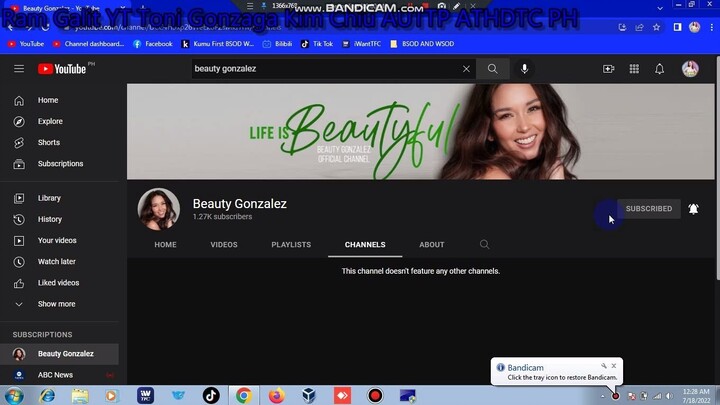Switch to the VIDEOS channel tab
720x405 pixels.
[x=224, y=245]
